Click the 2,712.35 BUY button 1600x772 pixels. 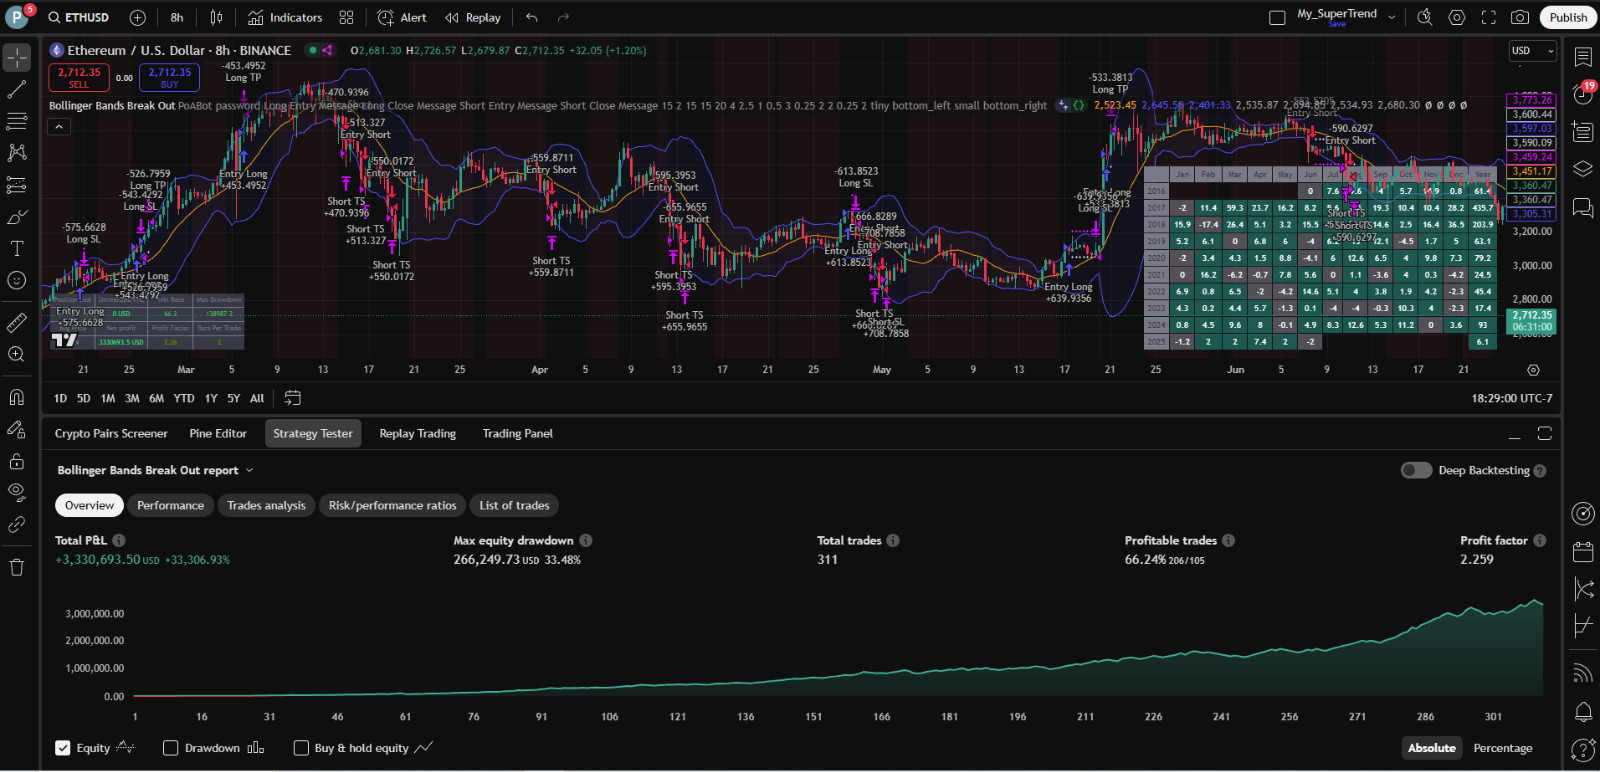click(170, 77)
